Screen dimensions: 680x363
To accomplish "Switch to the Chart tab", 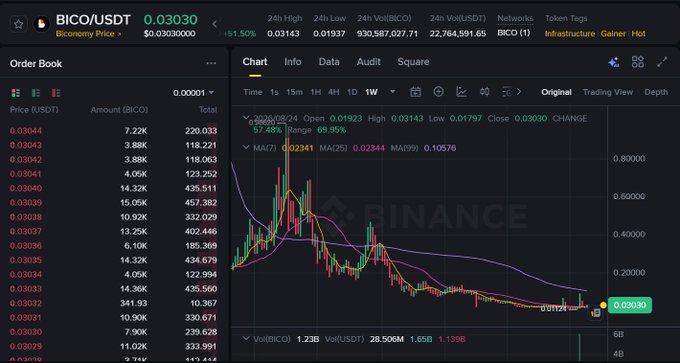I will [255, 62].
